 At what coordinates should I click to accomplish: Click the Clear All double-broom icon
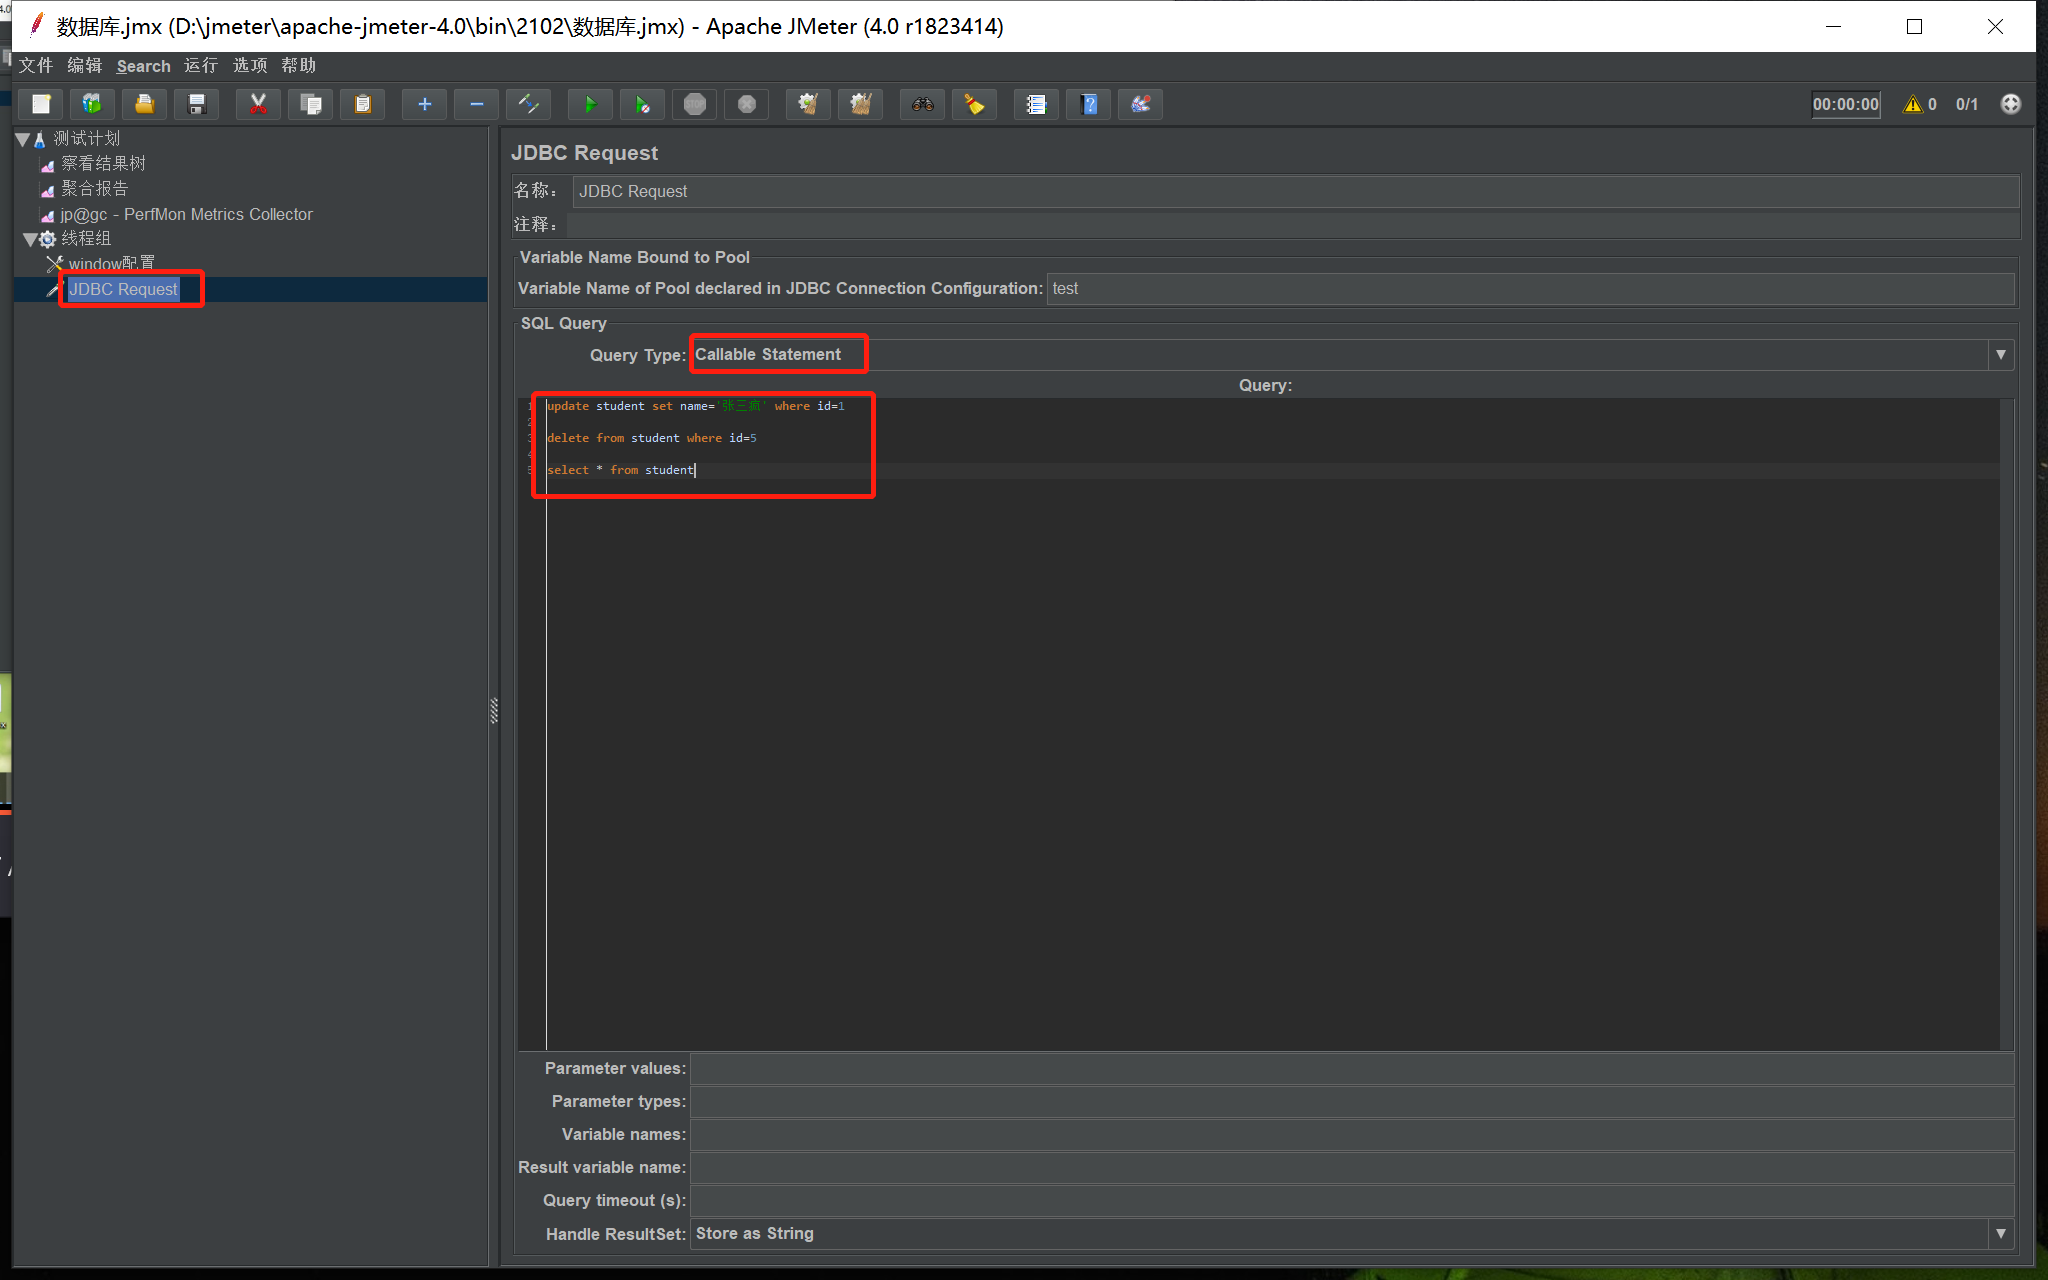(x=860, y=104)
